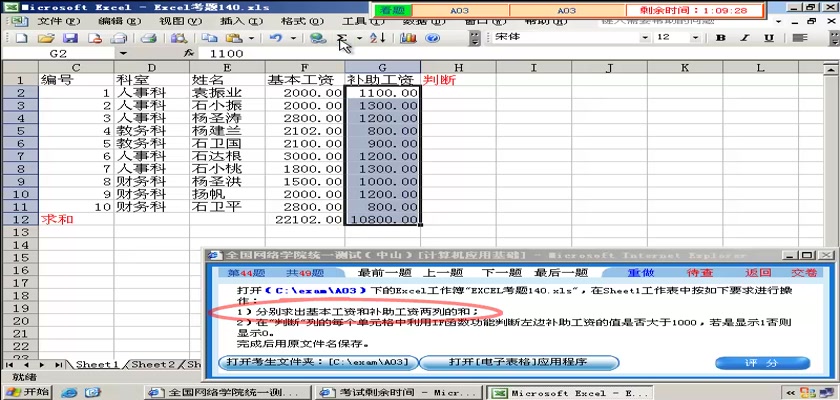Screen dimensions: 840x400
Task: Click the 评分 button
Action: click(762, 363)
